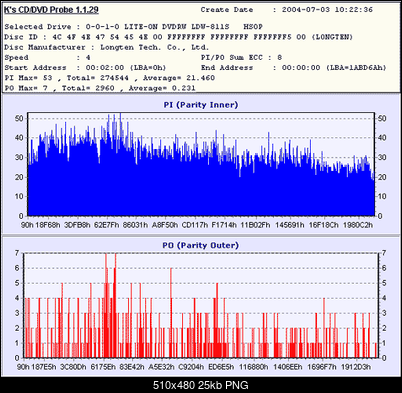Click PI x-axis label F1714h
Viewport: 402px width, 393px height.
pyautogui.click(x=224, y=225)
